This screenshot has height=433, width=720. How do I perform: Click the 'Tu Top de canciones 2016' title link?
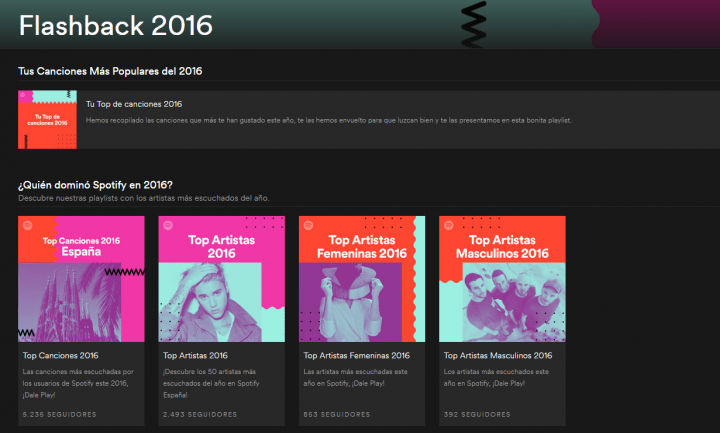click(134, 104)
